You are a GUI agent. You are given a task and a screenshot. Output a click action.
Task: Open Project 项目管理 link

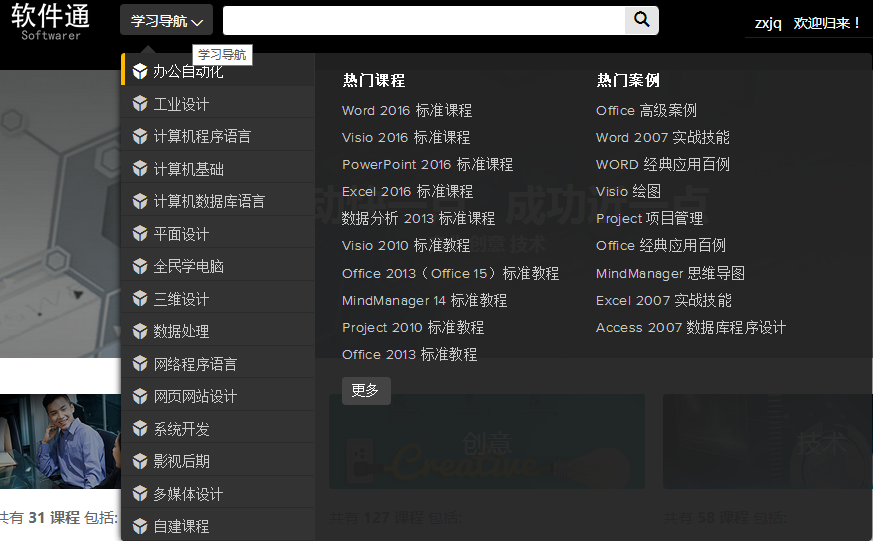649,218
